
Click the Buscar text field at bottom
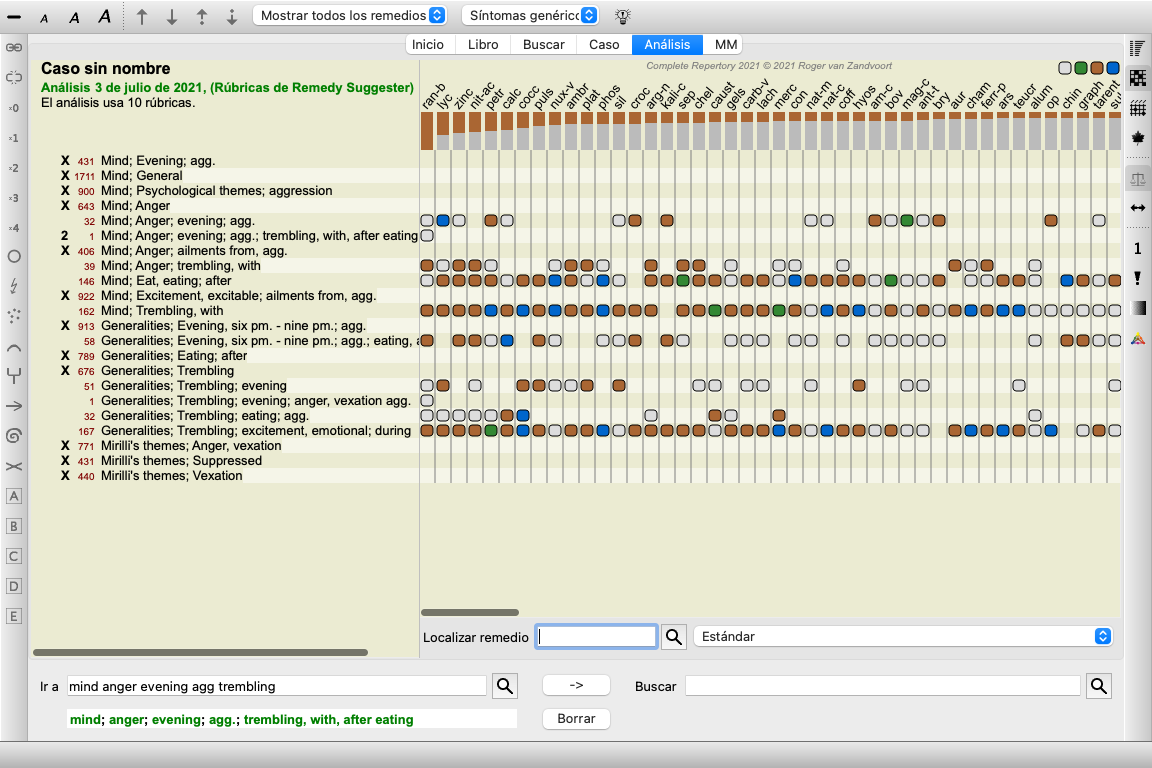point(882,686)
